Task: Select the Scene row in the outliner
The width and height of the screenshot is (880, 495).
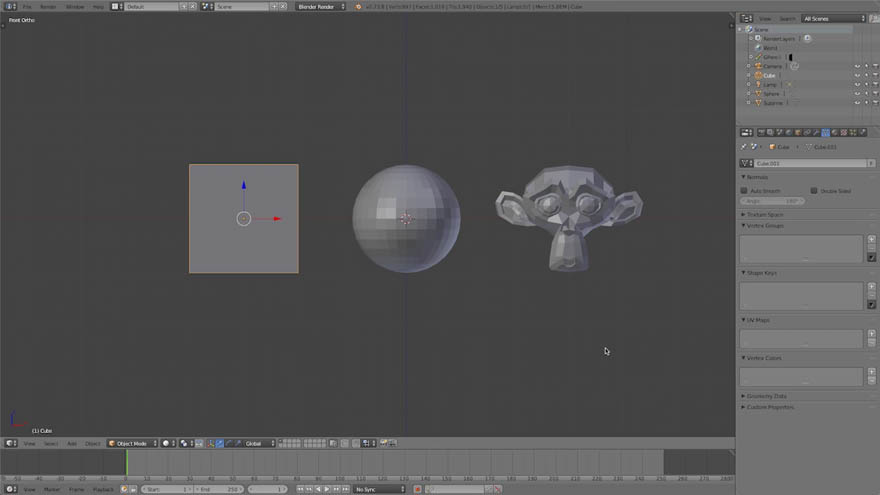Action: click(x=796, y=29)
